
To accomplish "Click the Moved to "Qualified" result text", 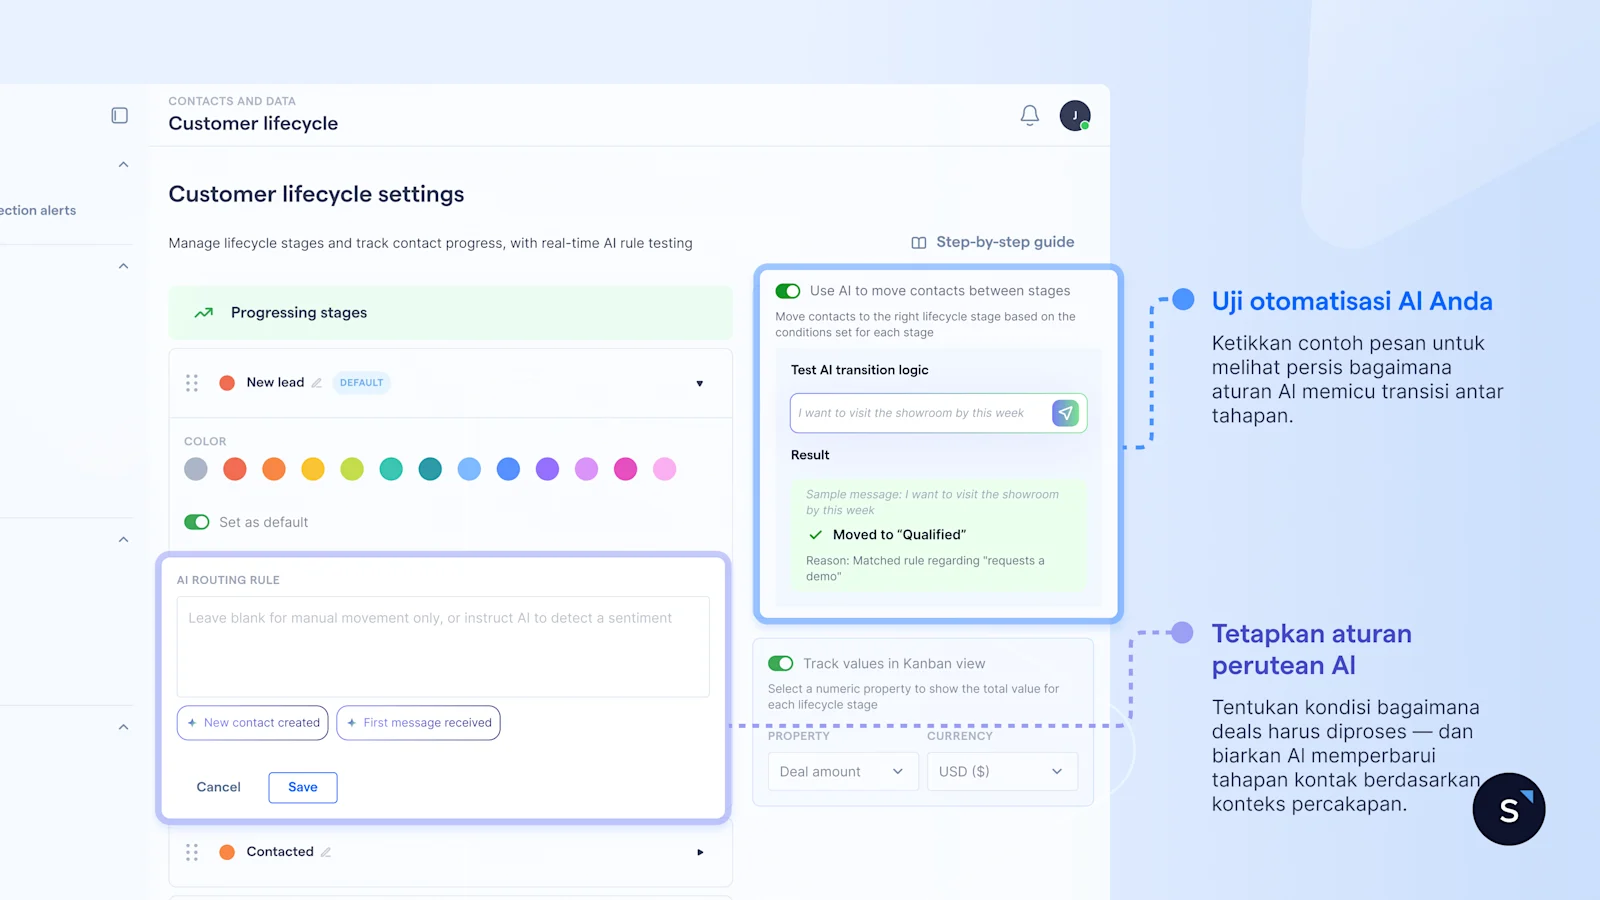I will pos(899,535).
